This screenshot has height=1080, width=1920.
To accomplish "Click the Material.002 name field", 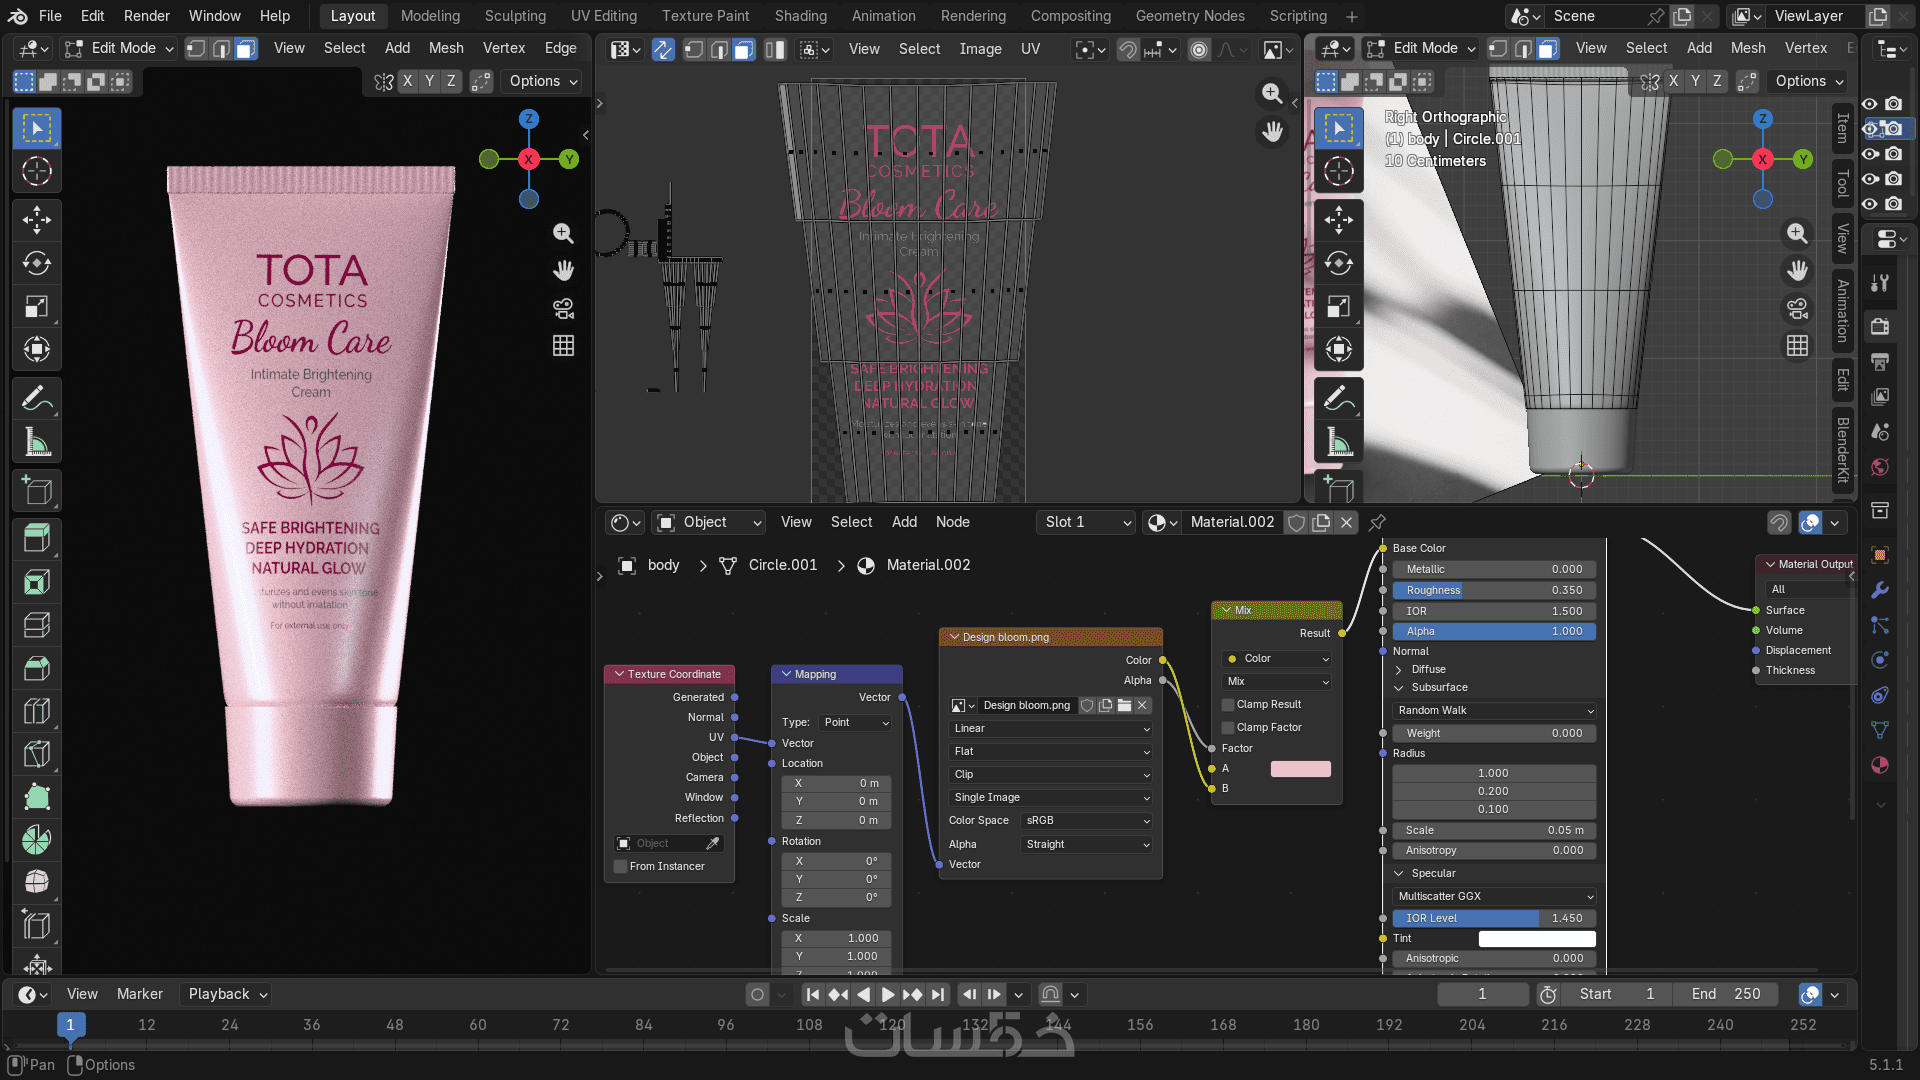I will [1232, 522].
